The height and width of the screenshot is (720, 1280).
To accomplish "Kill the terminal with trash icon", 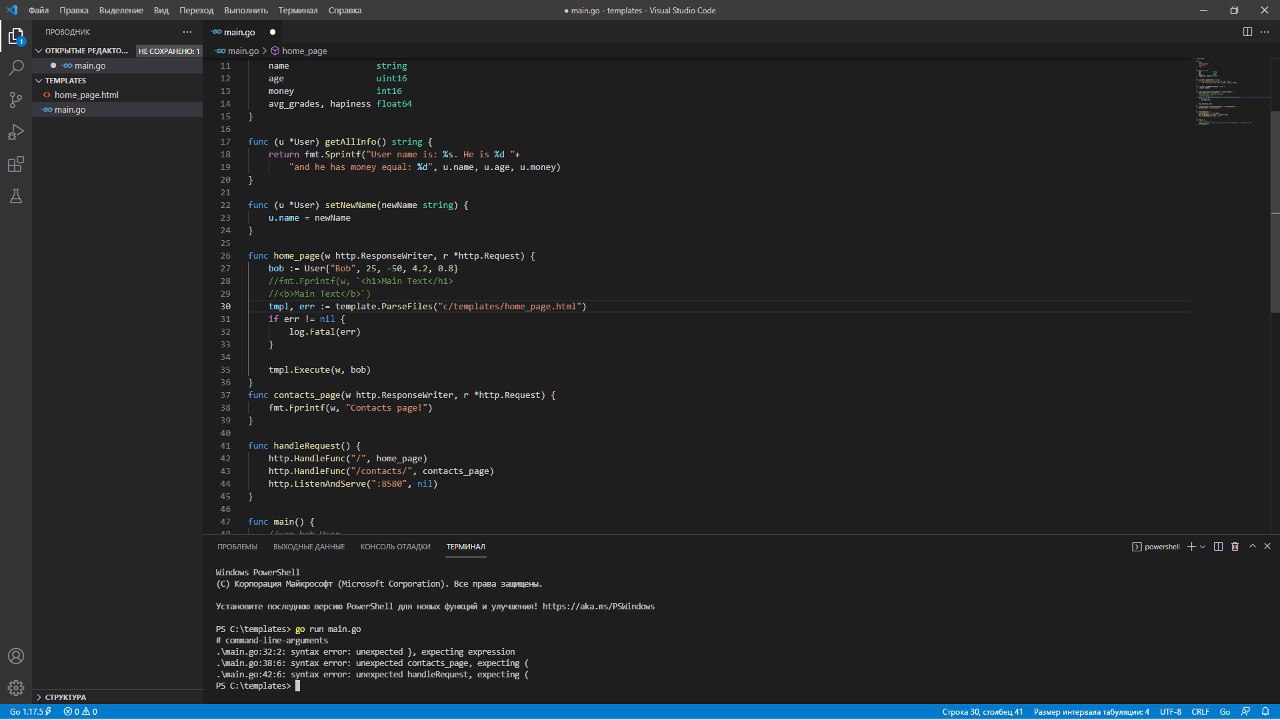I will point(1235,547).
